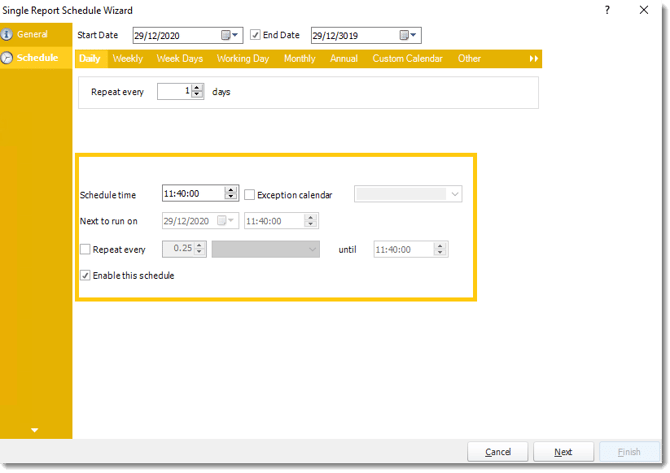Click the Schedule time input field

[193, 195]
